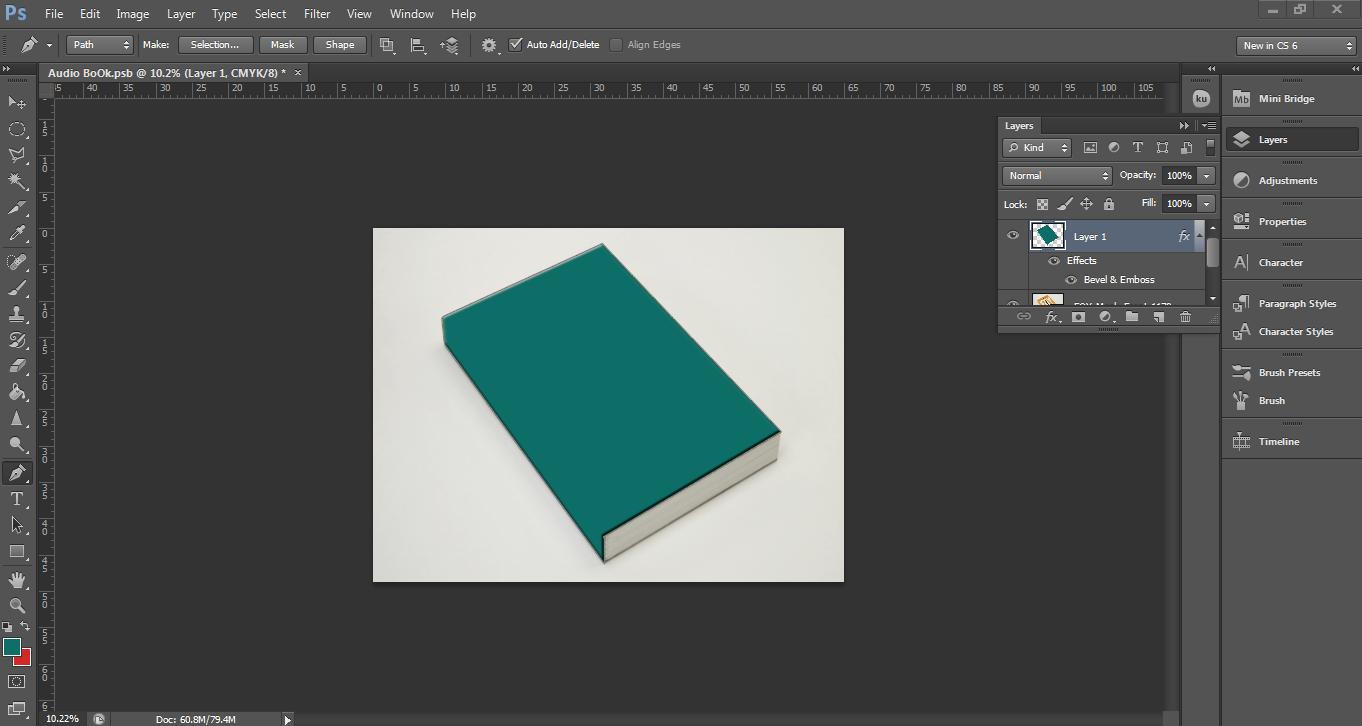Screen dimensions: 1362x726
Task: Turn layer filtering on or off
Action: [1210, 147]
